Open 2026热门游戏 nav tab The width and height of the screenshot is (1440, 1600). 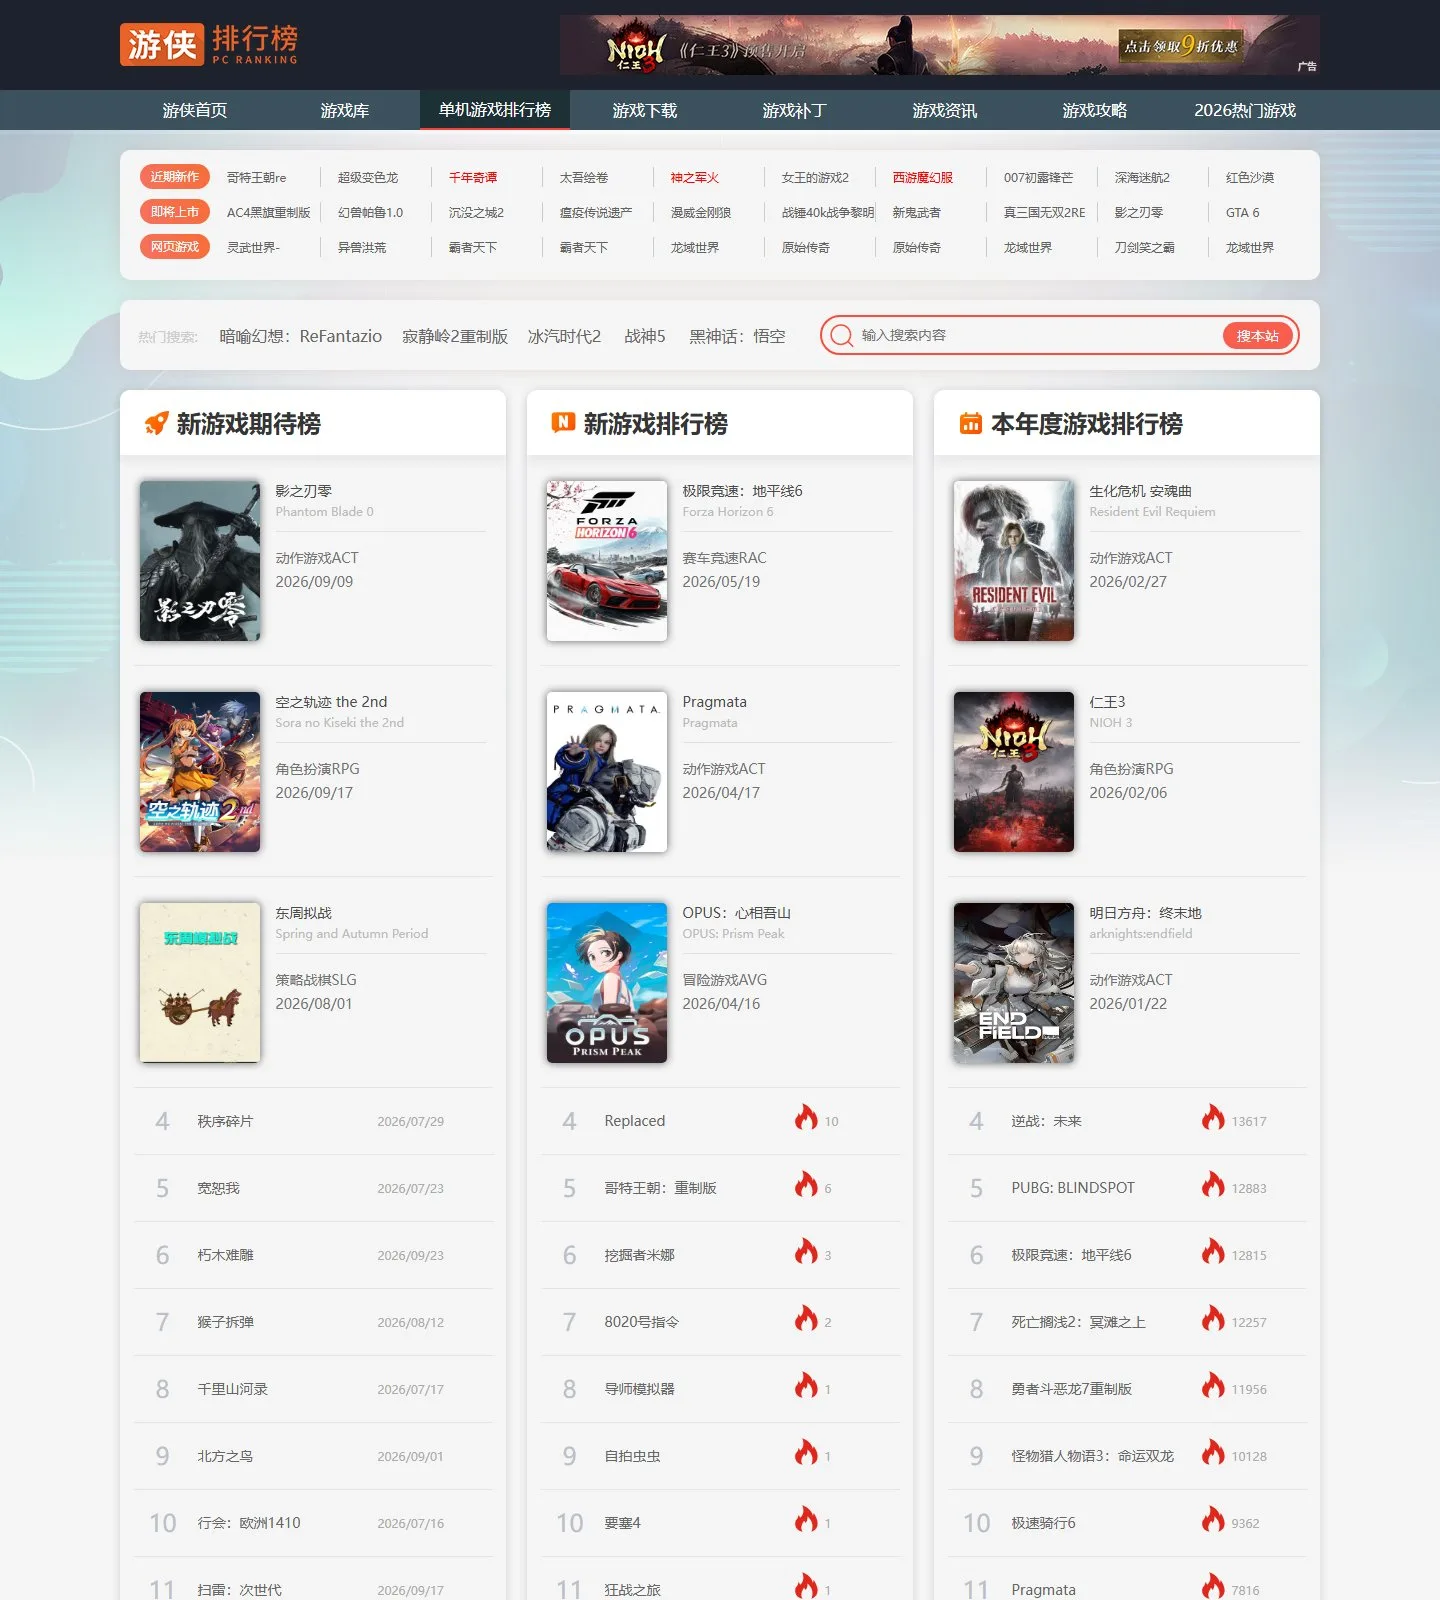point(1245,110)
